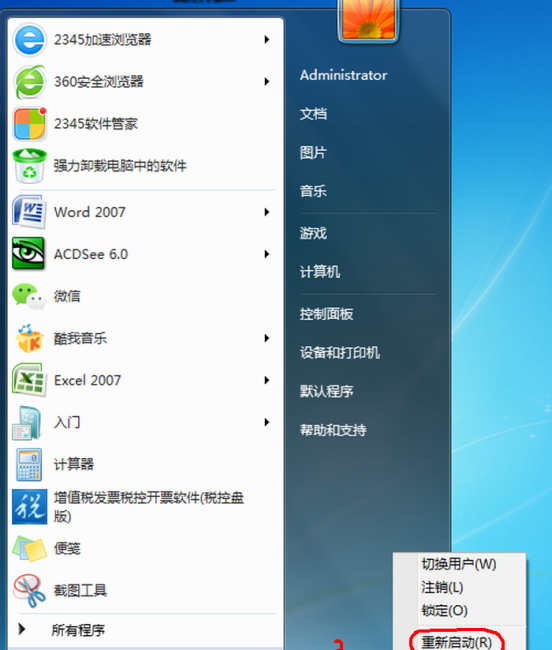Open the 微信 WeChat icon
This screenshot has height=650, width=552.
coord(29,296)
